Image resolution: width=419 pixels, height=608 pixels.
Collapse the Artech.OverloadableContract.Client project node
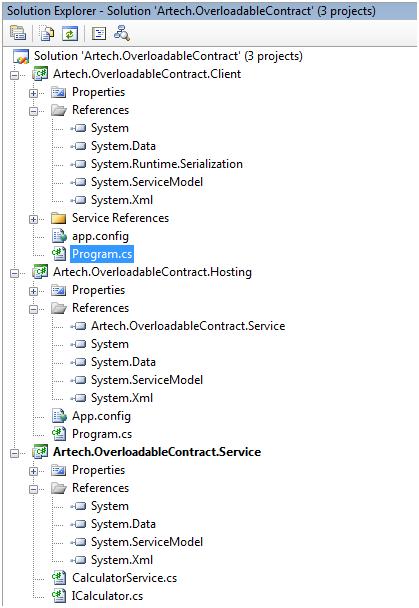[14, 75]
